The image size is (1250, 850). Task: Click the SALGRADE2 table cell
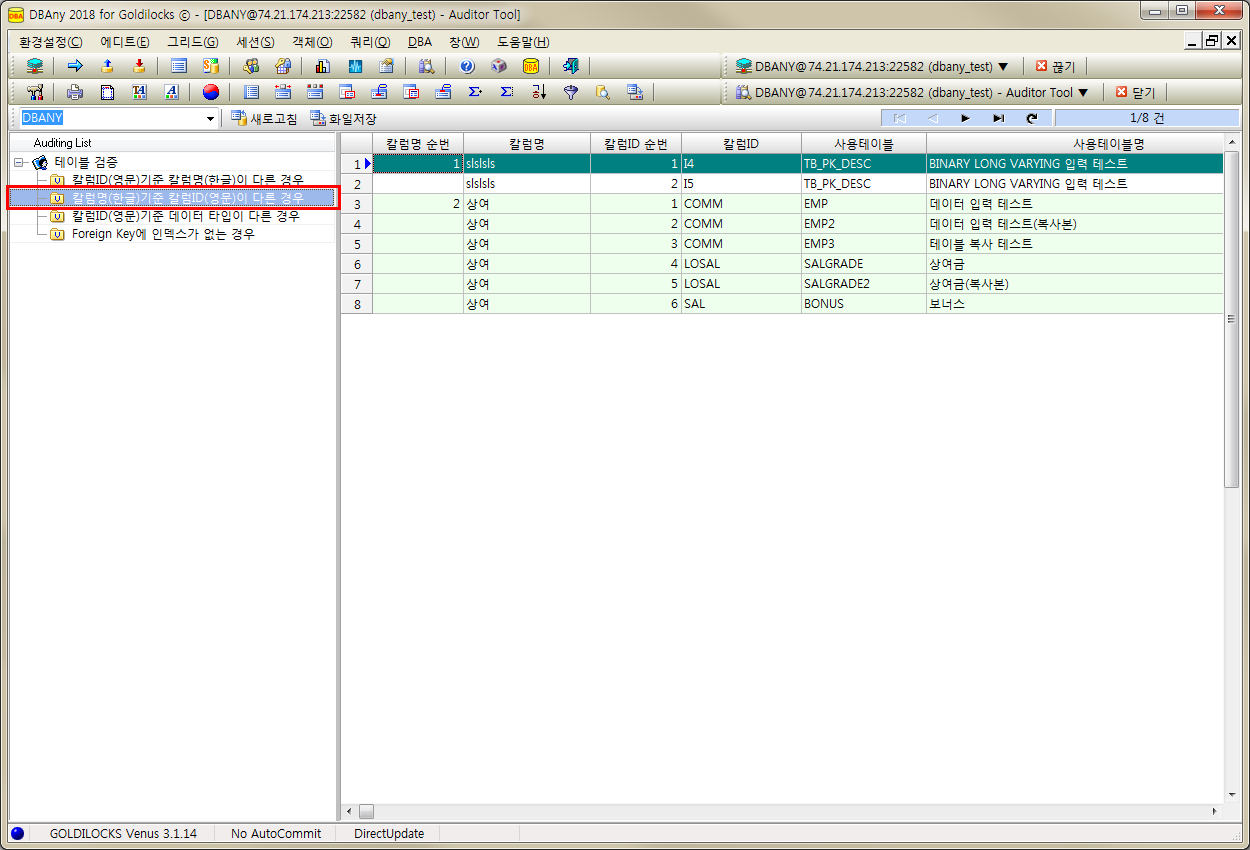point(864,284)
